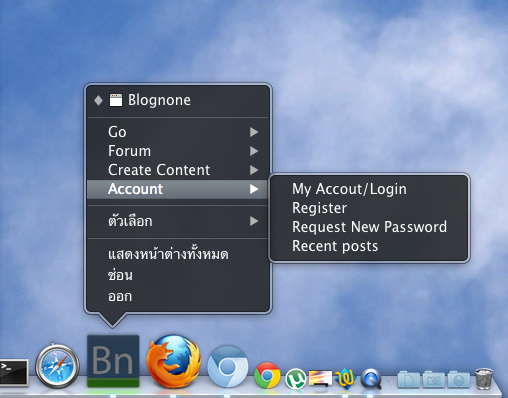Open QuickTime Player from the Dock
The width and height of the screenshot is (508, 398).
pyautogui.click(x=370, y=379)
